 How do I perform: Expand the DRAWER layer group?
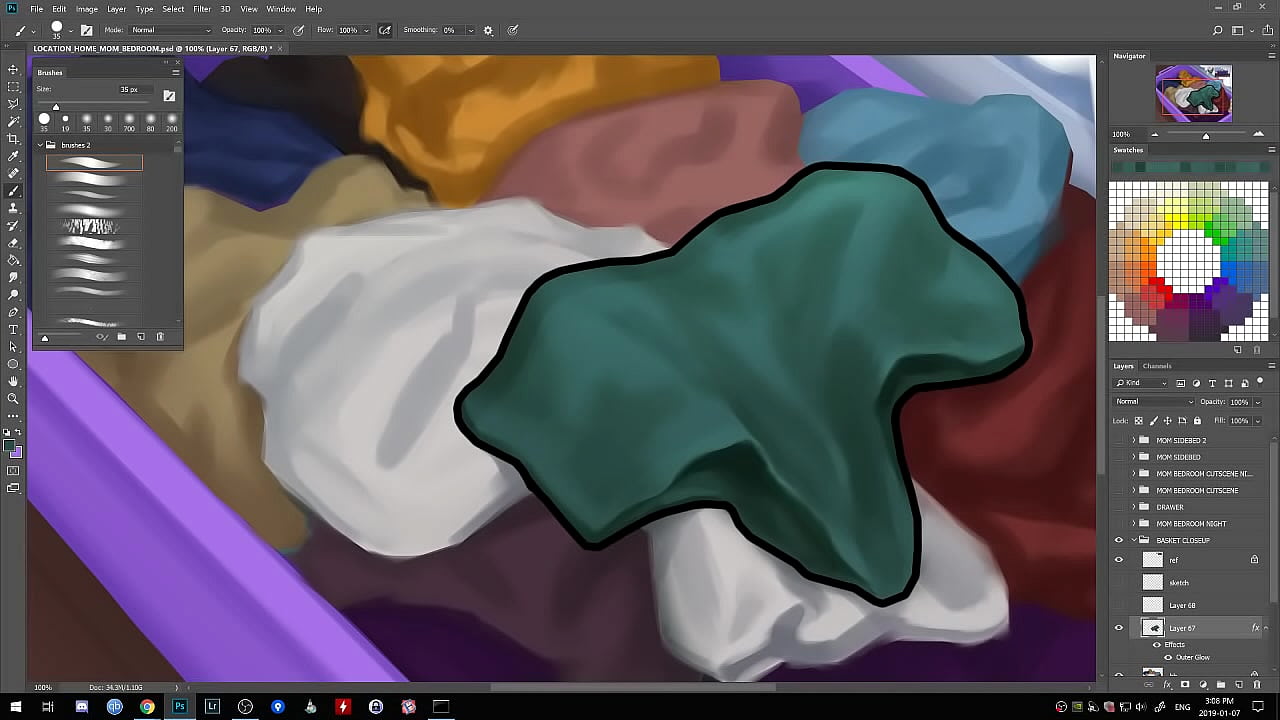tap(1134, 507)
